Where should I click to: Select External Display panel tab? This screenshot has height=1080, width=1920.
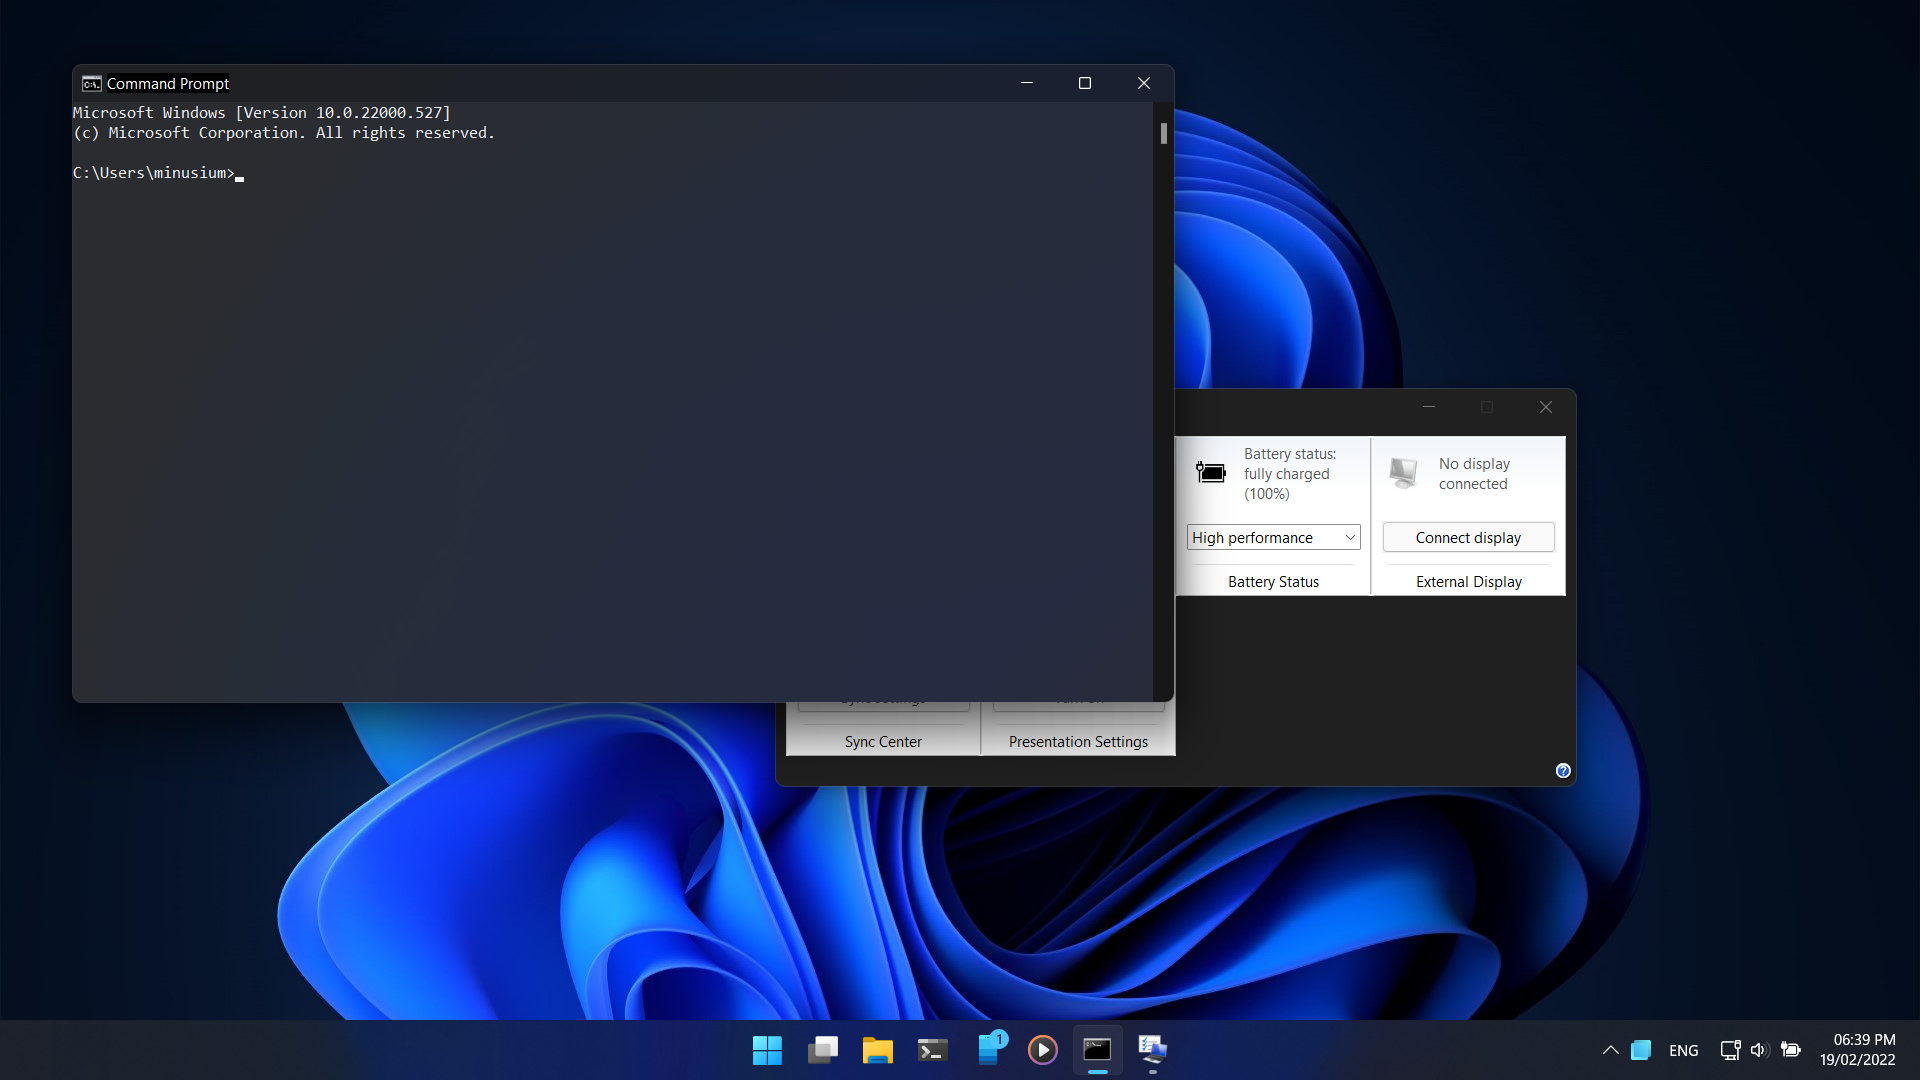click(x=1469, y=582)
